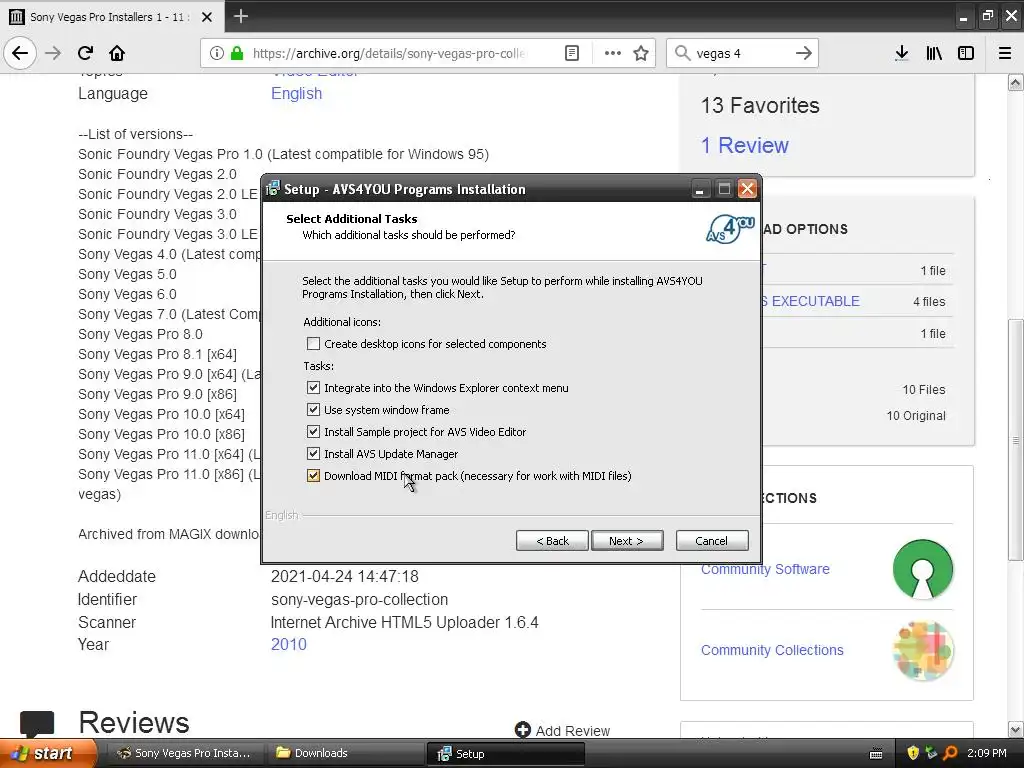This screenshot has width=1024, height=768.
Task: Toggle the sidebar view icon
Action: [x=966, y=54]
